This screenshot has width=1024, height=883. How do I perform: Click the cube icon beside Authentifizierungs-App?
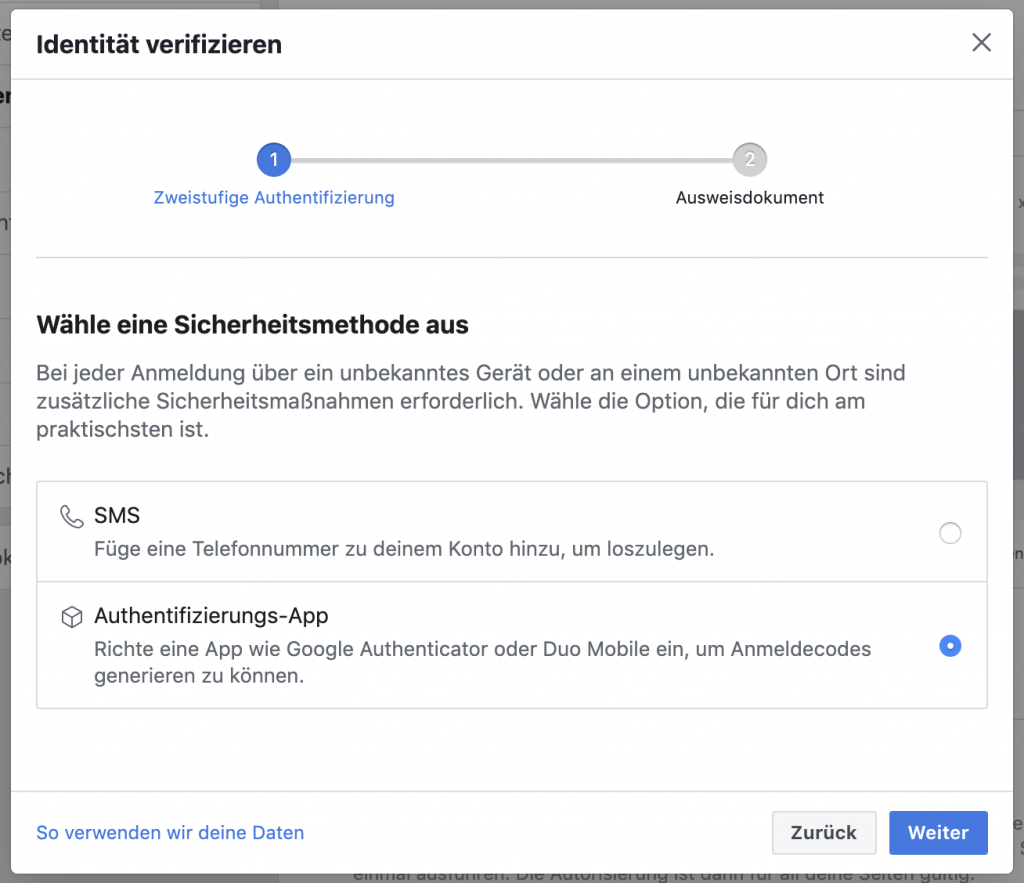pos(71,617)
